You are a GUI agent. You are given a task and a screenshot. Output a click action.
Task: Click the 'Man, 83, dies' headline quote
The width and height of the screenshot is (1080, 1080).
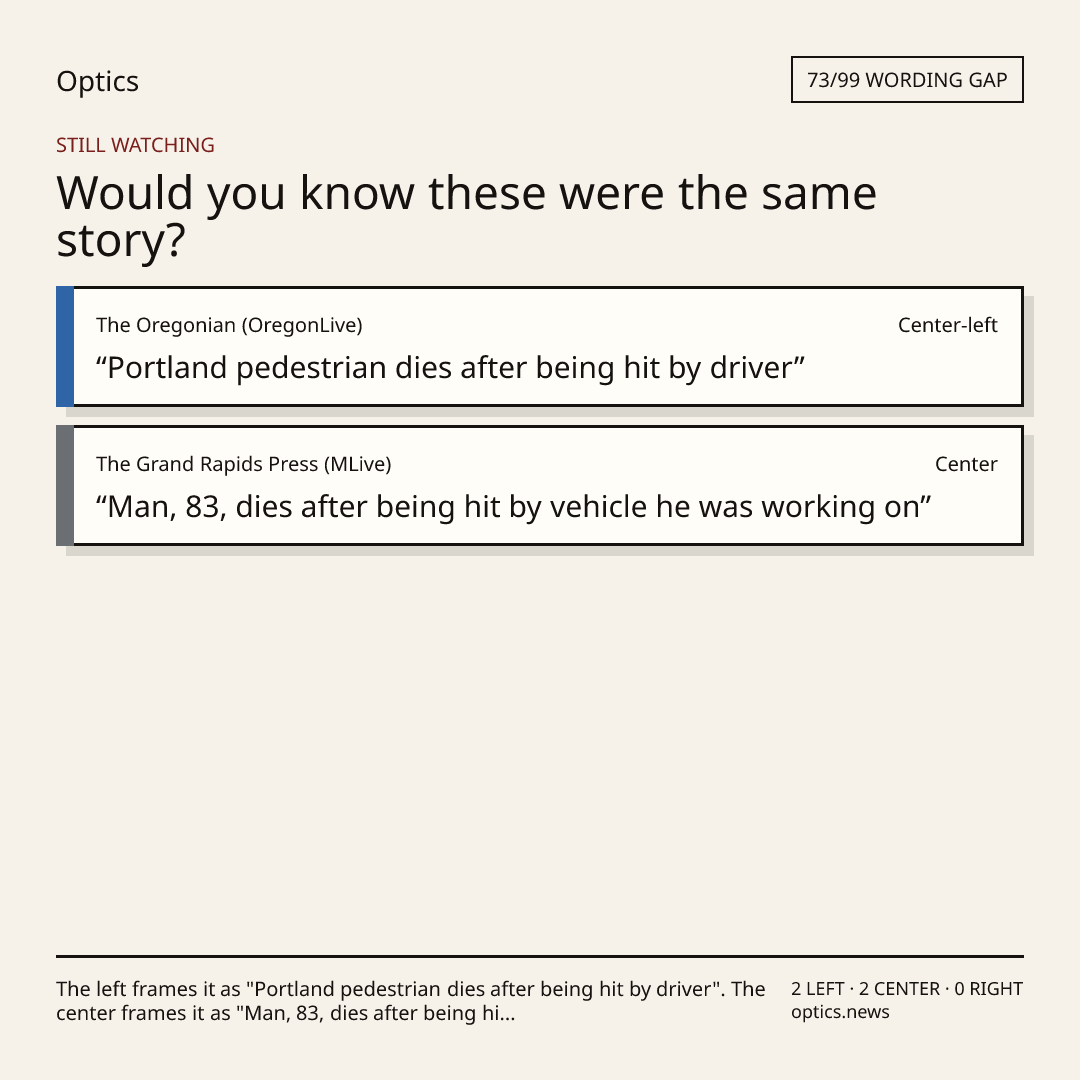click(513, 507)
